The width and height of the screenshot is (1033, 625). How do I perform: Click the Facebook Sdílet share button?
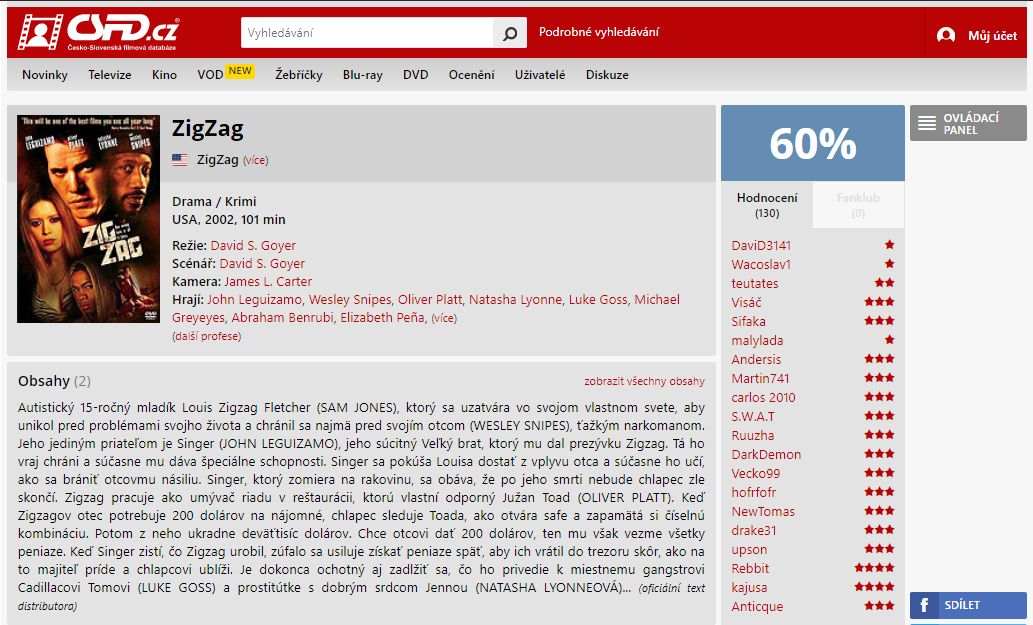[x=968, y=605]
